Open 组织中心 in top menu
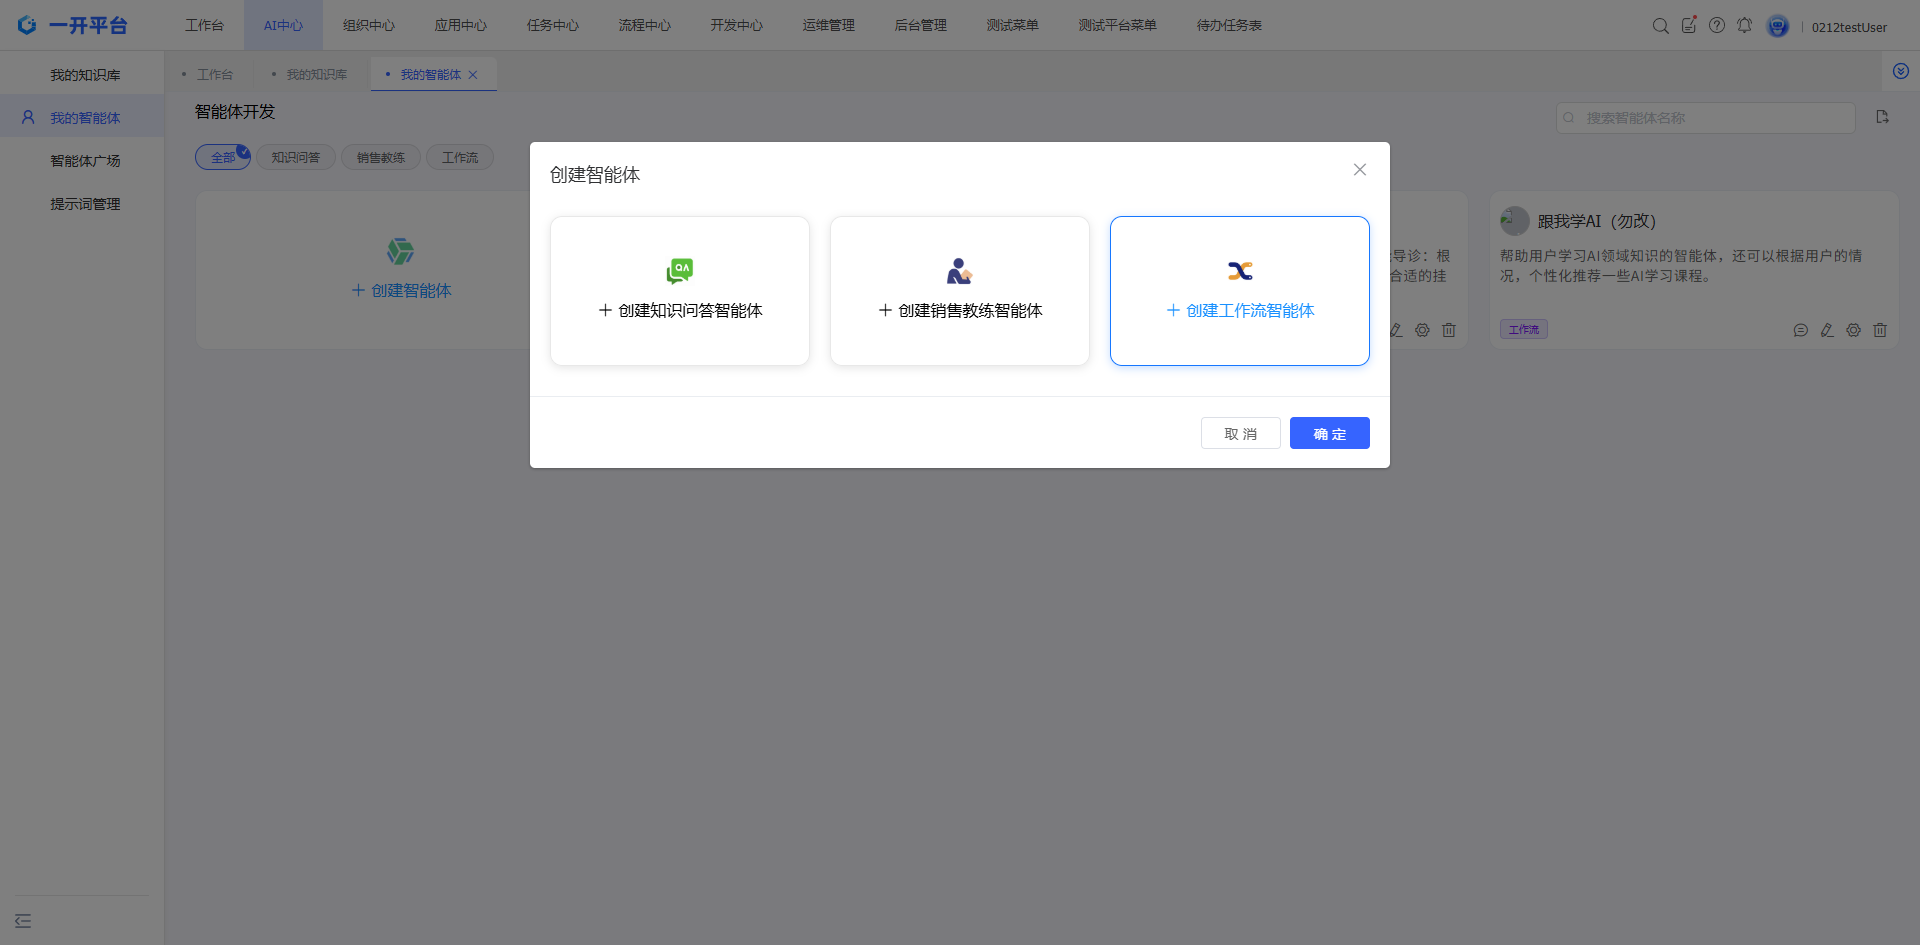The image size is (1920, 945). click(x=368, y=26)
